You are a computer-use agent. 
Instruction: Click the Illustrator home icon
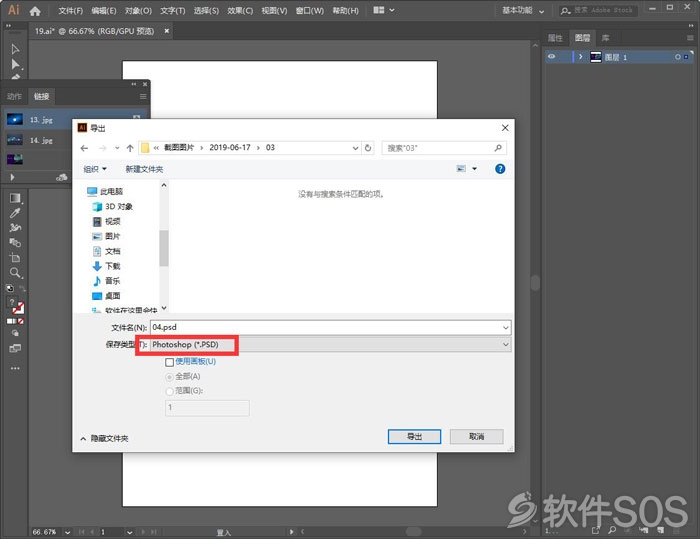tap(35, 11)
